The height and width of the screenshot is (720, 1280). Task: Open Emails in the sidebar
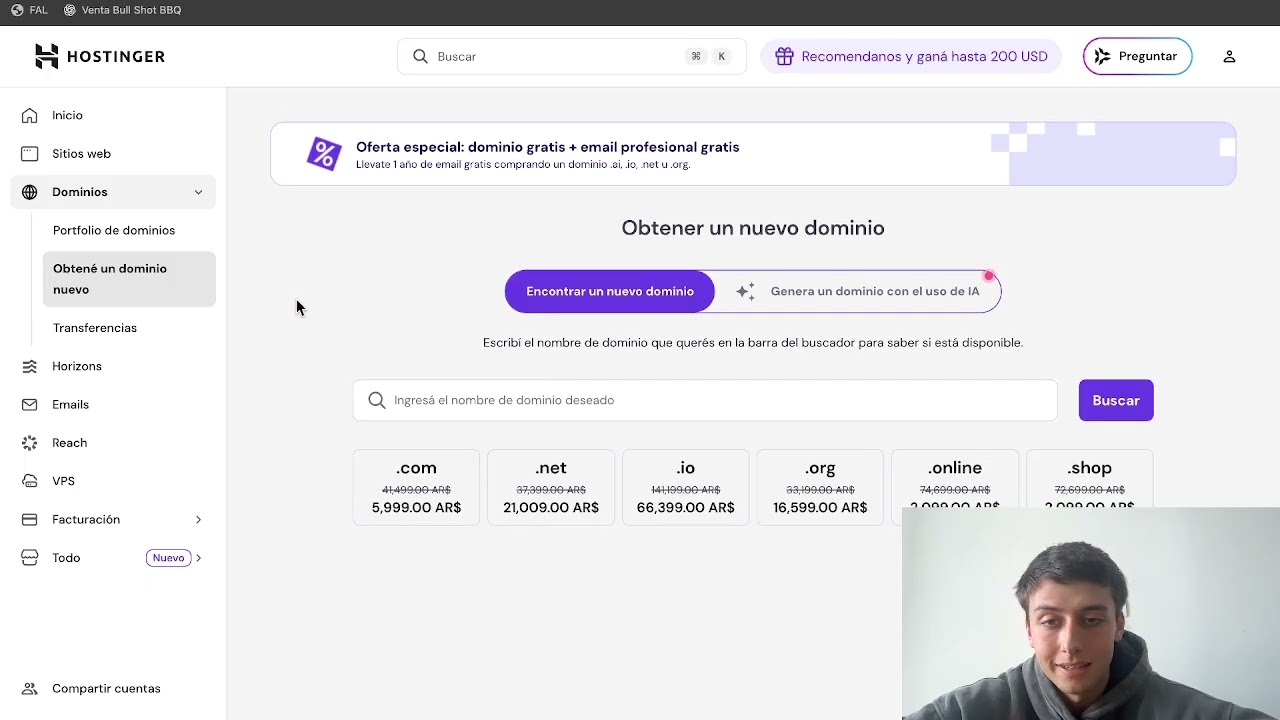coord(113,405)
